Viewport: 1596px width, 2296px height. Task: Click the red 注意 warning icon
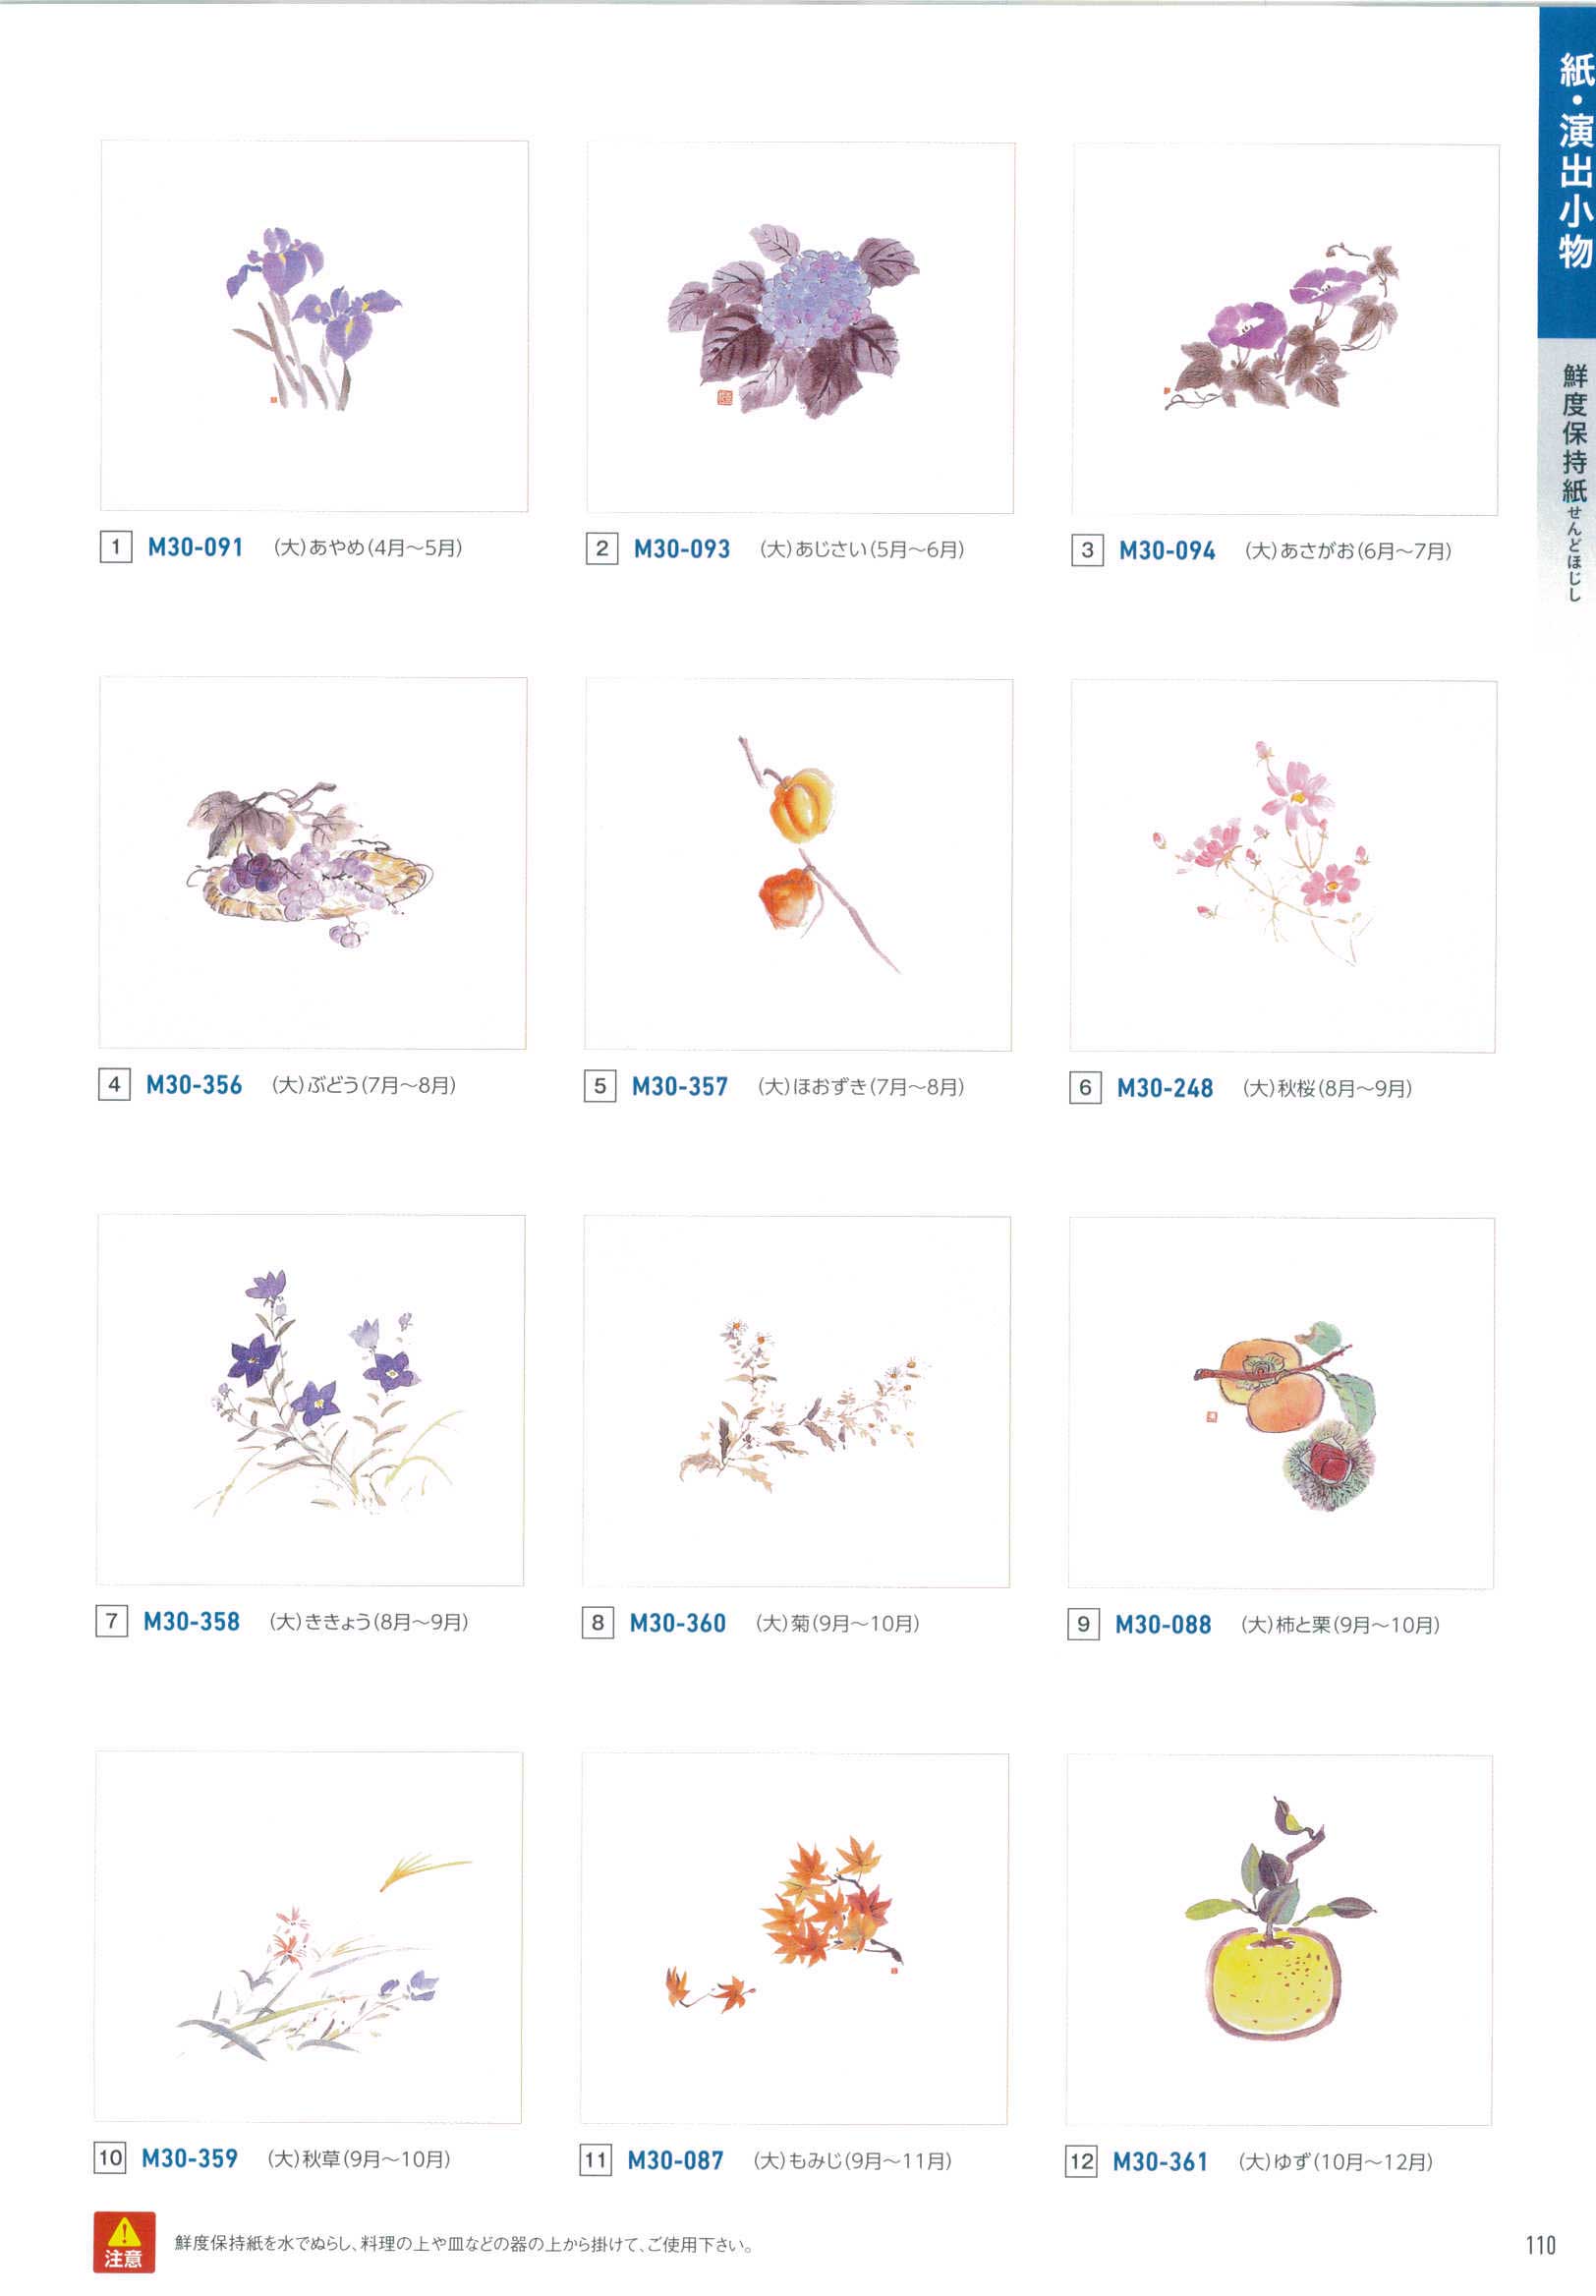tap(124, 2242)
